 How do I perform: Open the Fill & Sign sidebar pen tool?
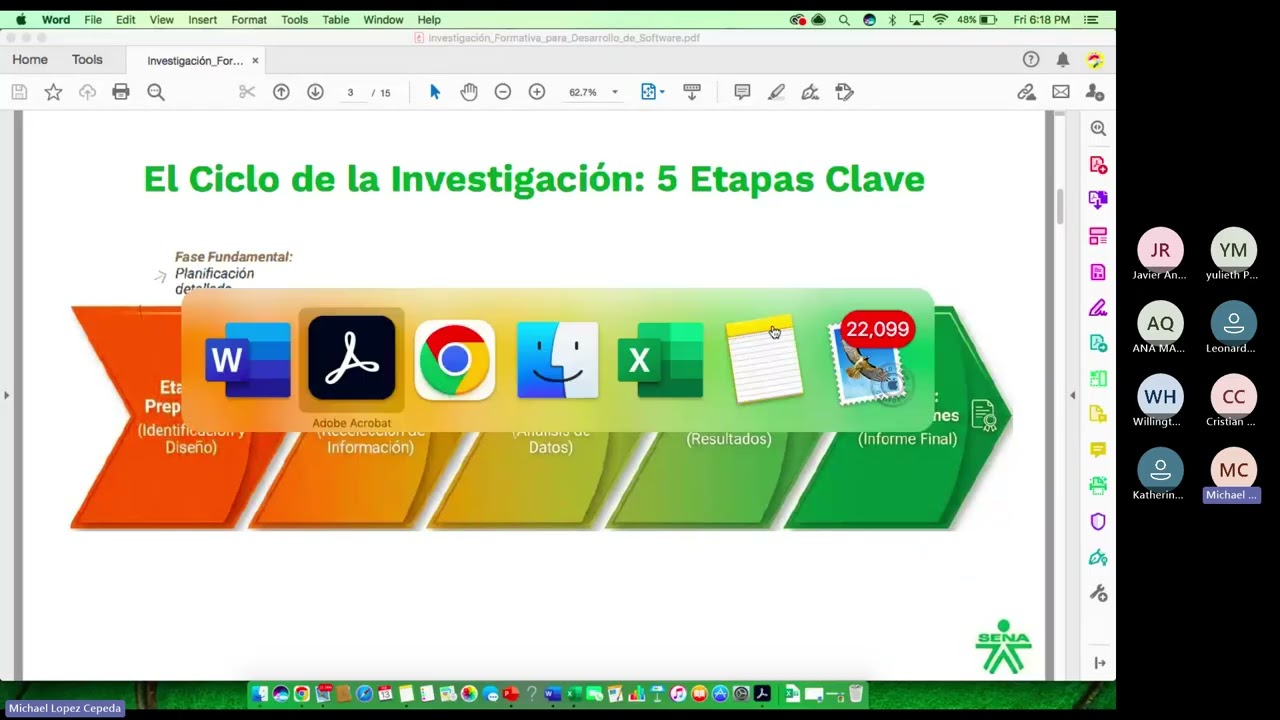[1098, 308]
